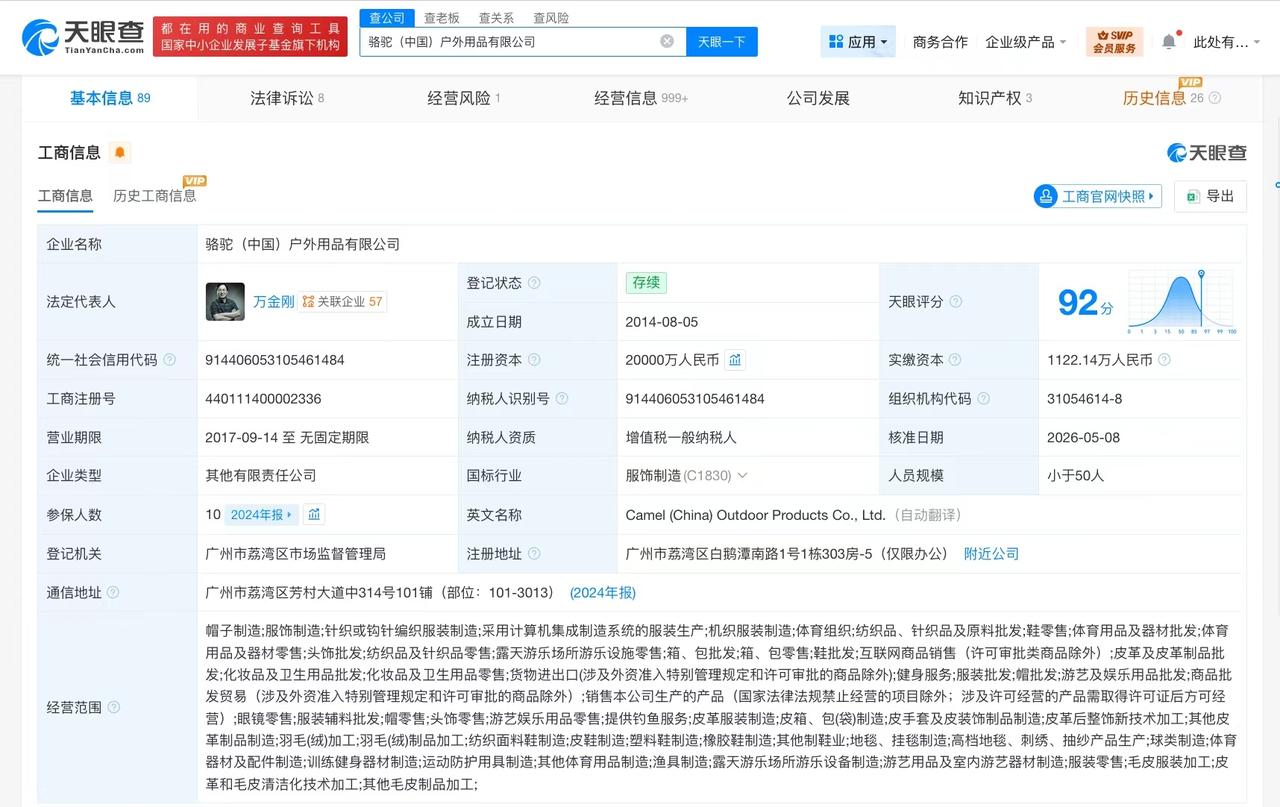Click the English name Camel (China) Outdoor Products
This screenshot has width=1280, height=807.
[x=756, y=515]
